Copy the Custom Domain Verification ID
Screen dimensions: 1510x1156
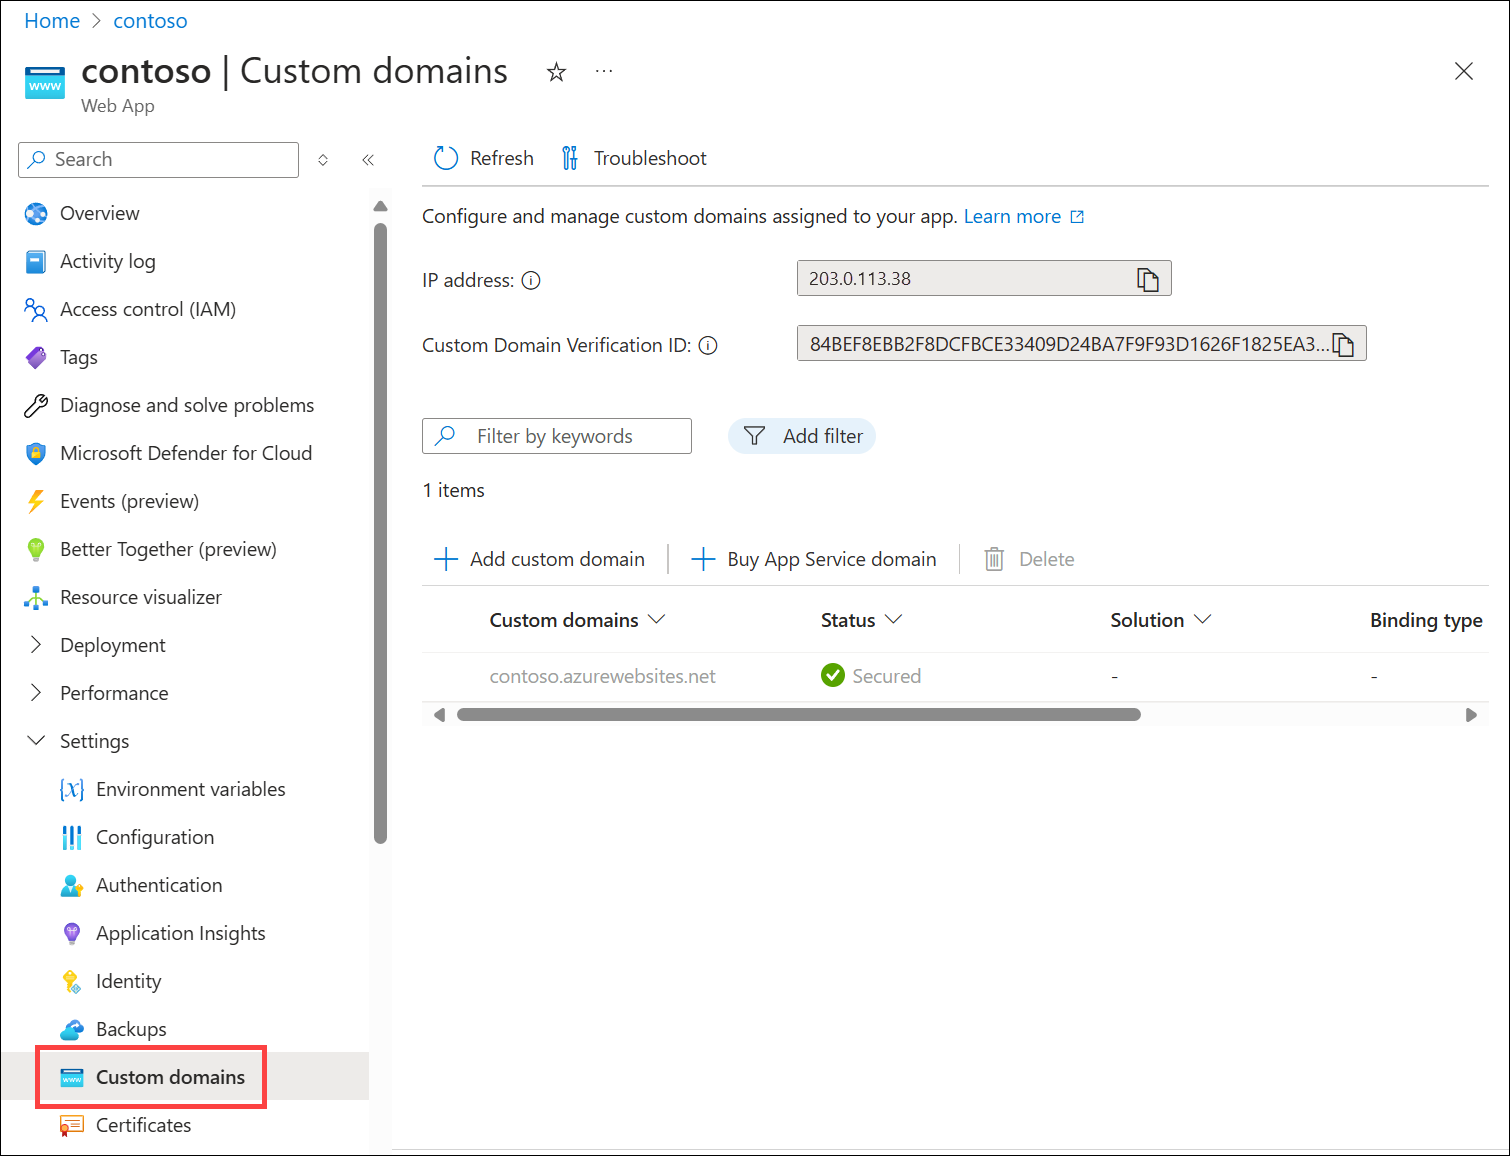pos(1343,345)
